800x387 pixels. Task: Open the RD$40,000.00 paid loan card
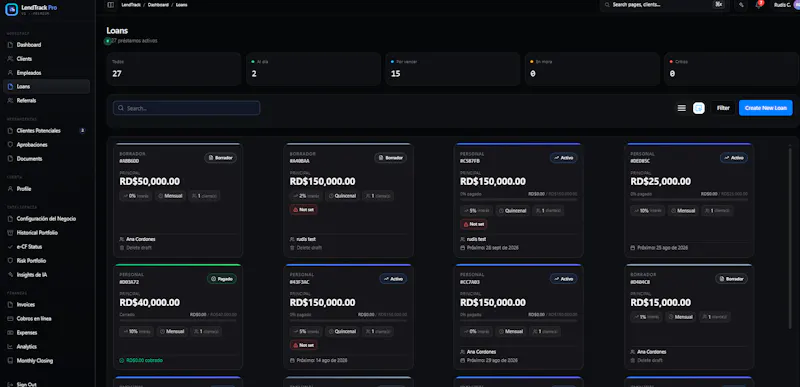(178, 317)
